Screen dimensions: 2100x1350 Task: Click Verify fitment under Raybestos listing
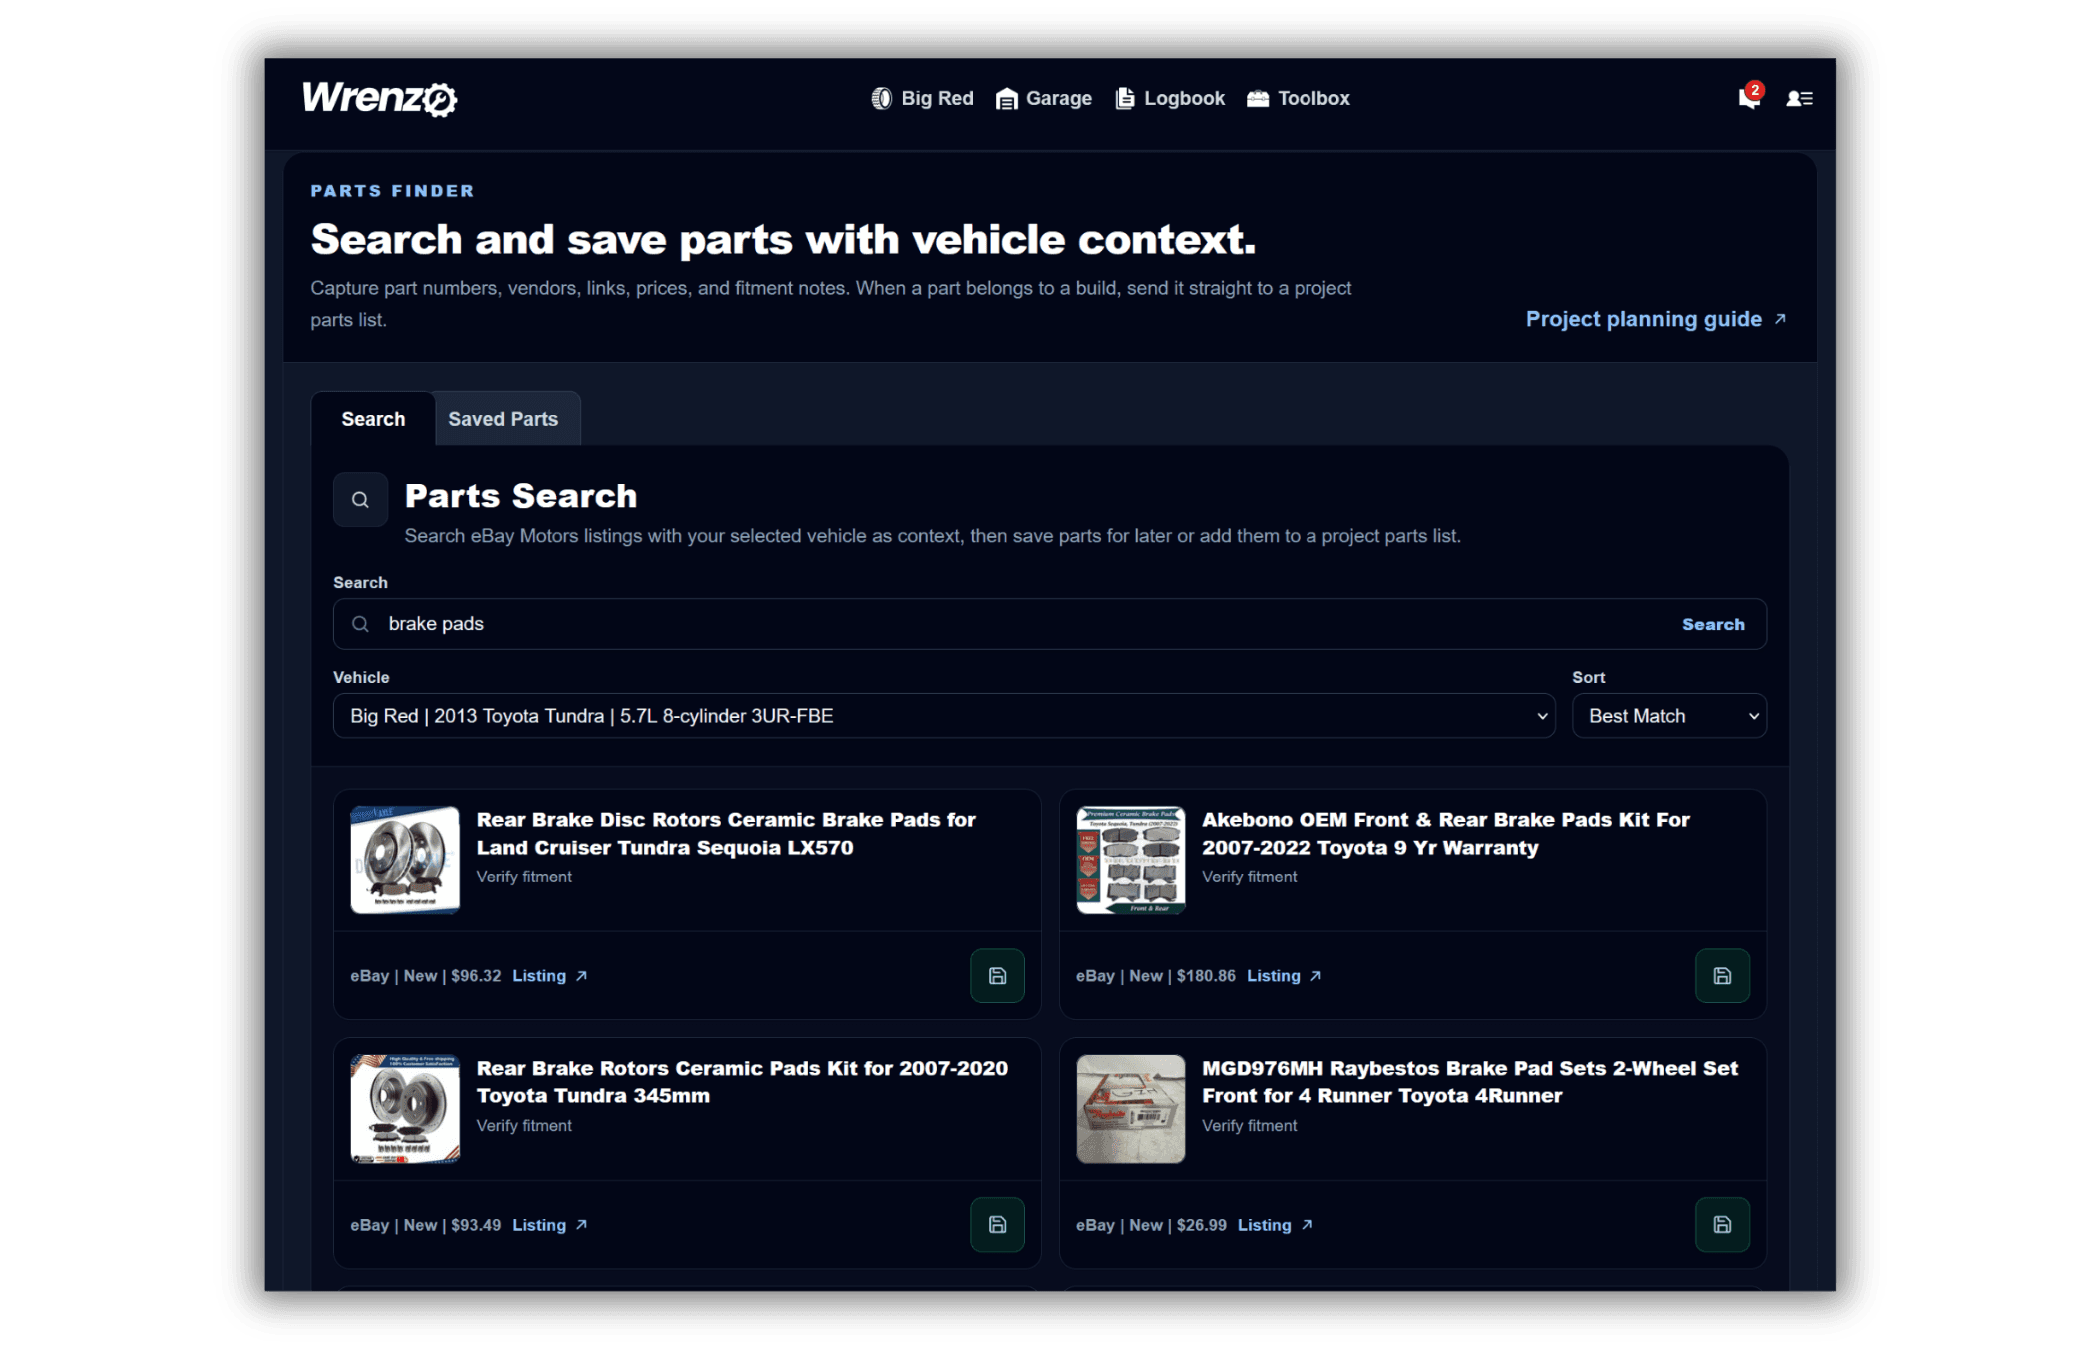[x=1249, y=1126]
